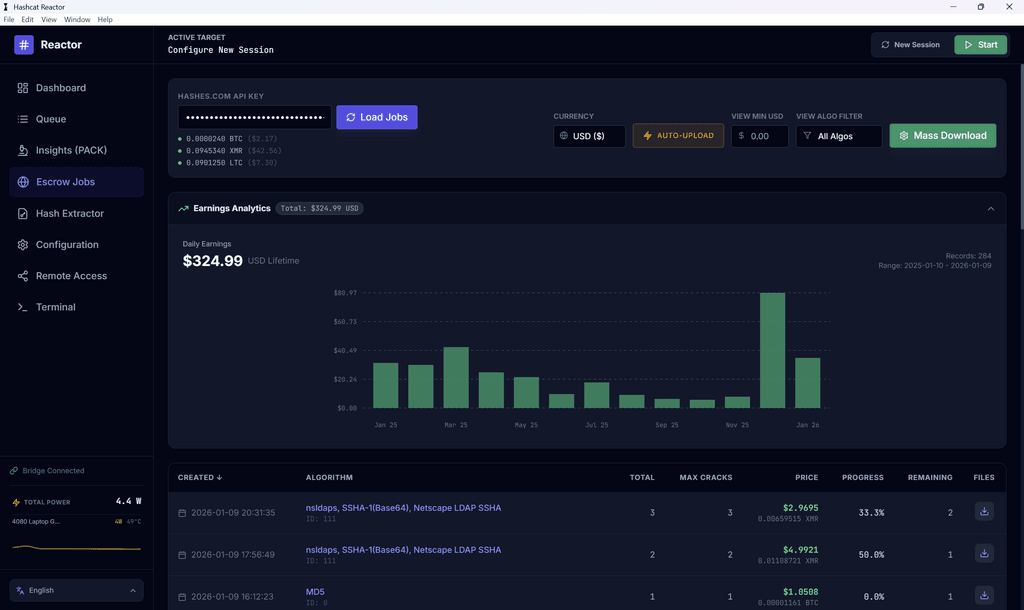The width and height of the screenshot is (1024, 610).
Task: Click the Reactor hash logo icon
Action: (x=24, y=45)
